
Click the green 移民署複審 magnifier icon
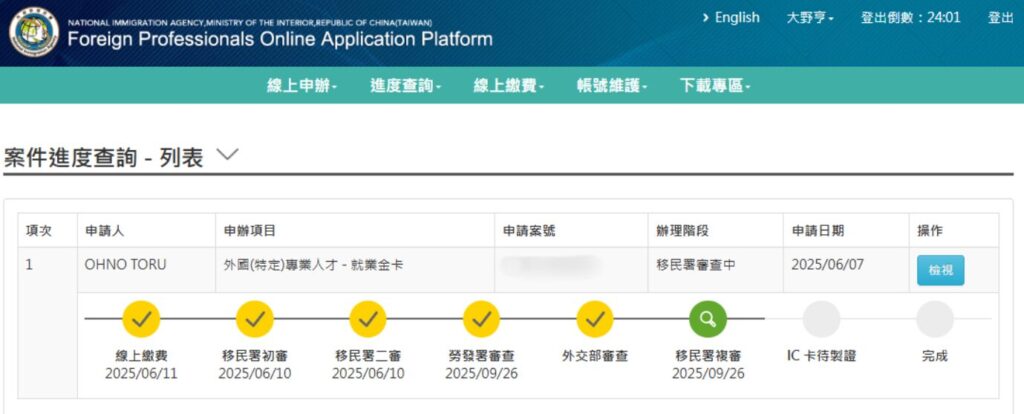pos(708,319)
